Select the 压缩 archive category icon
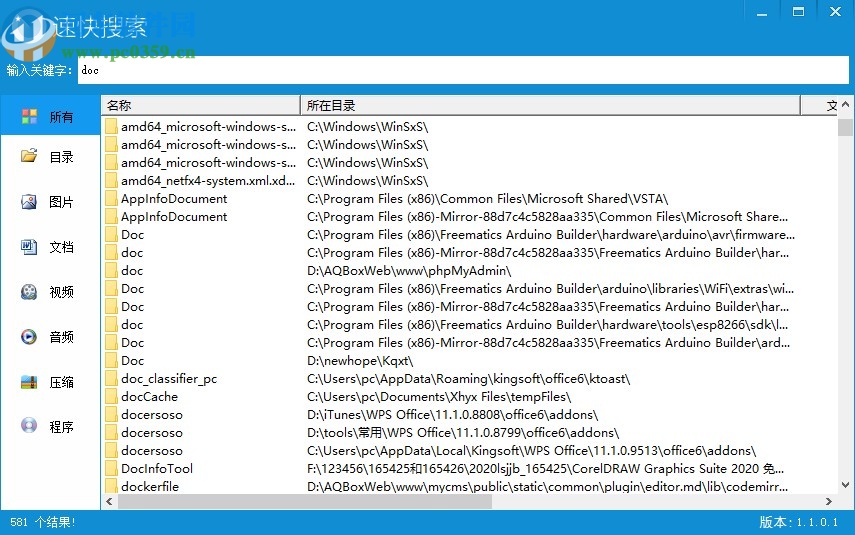 (29, 382)
